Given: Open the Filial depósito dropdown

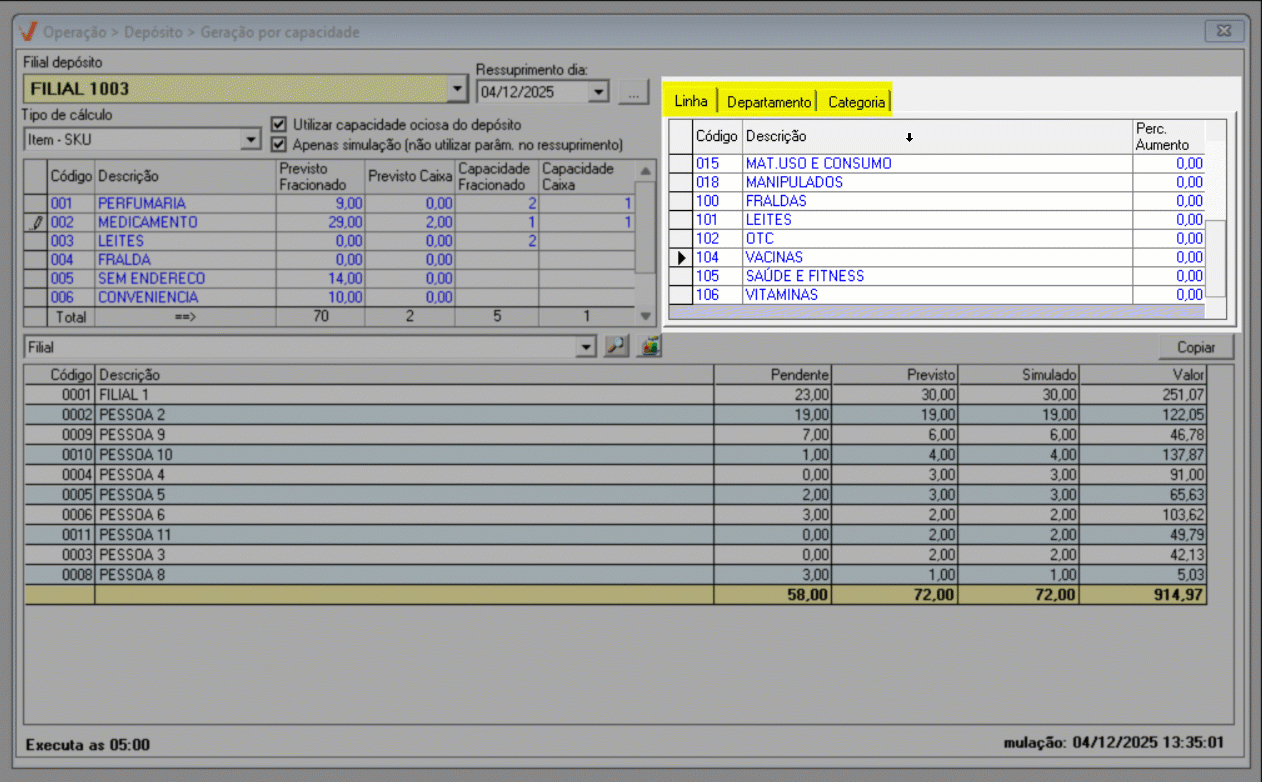Looking at the screenshot, I should click(458, 89).
